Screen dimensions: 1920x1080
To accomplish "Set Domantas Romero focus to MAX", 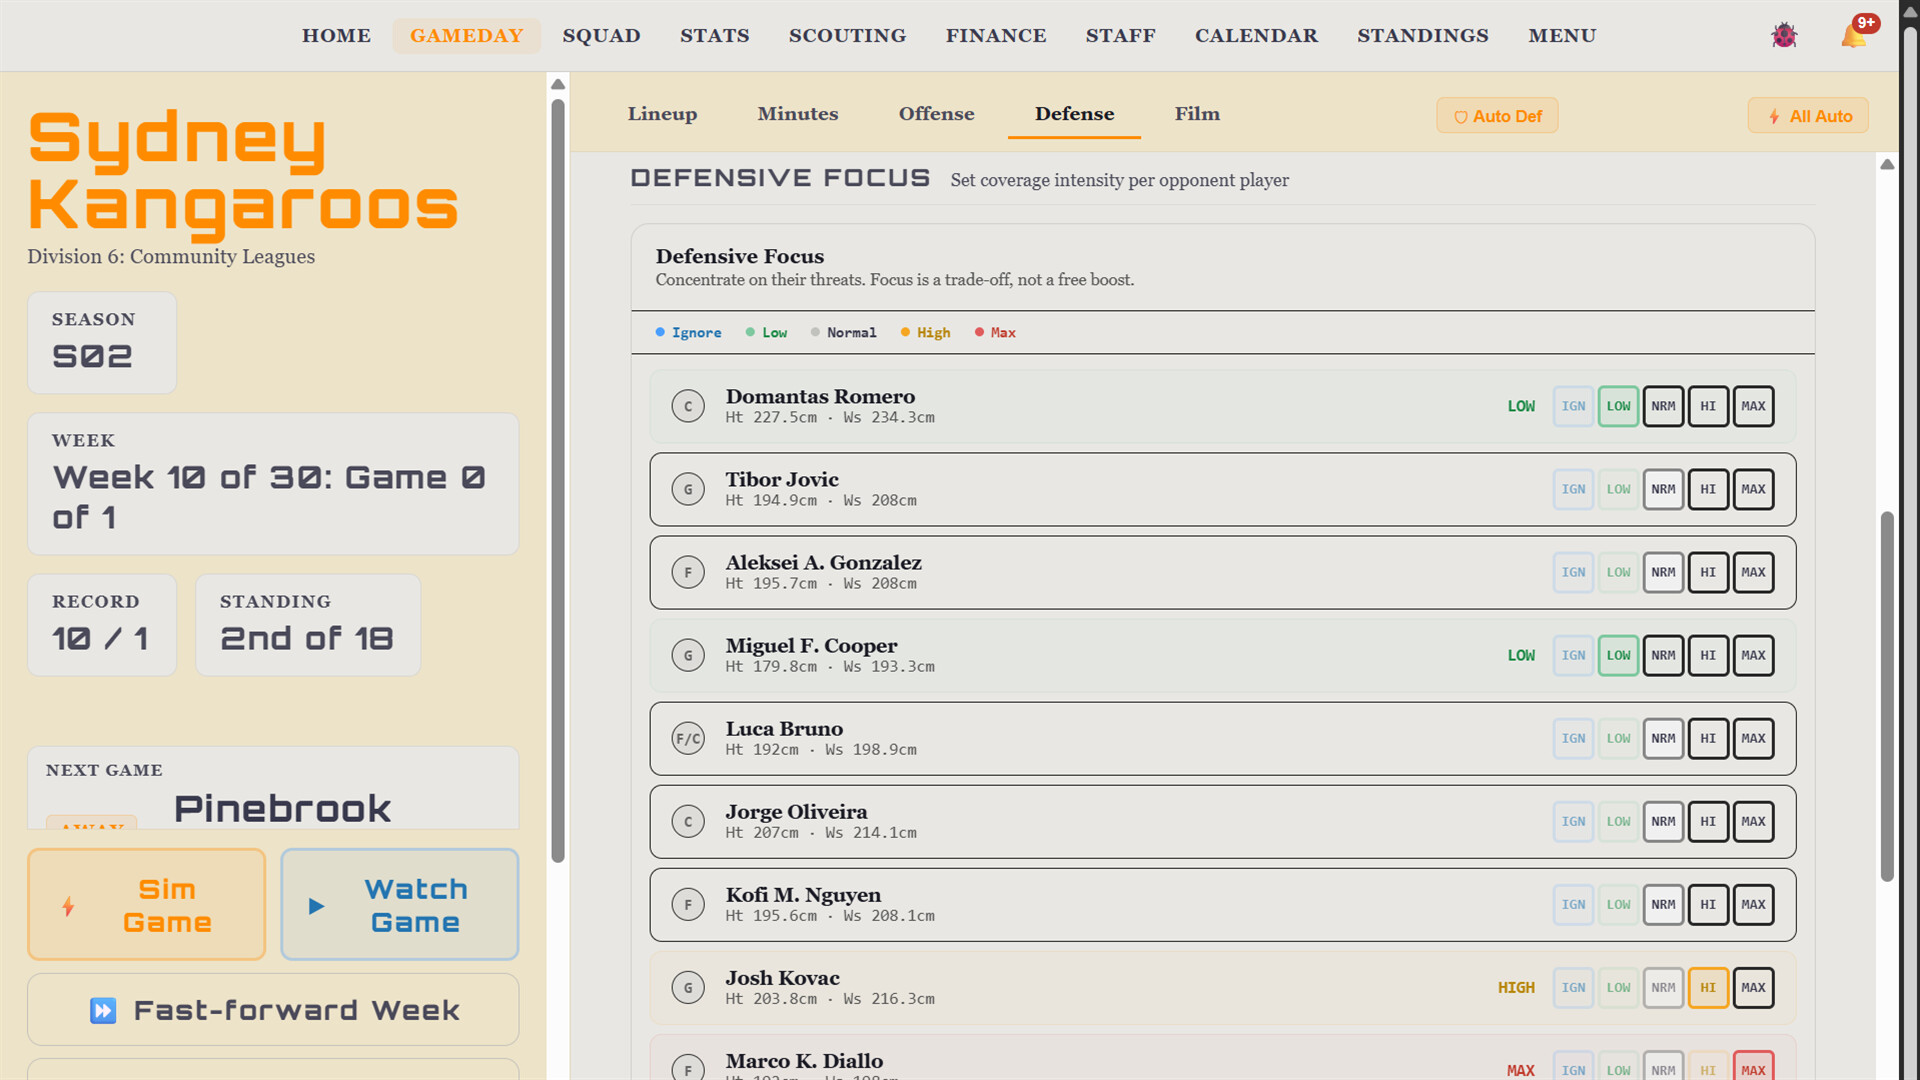I will click(1753, 406).
